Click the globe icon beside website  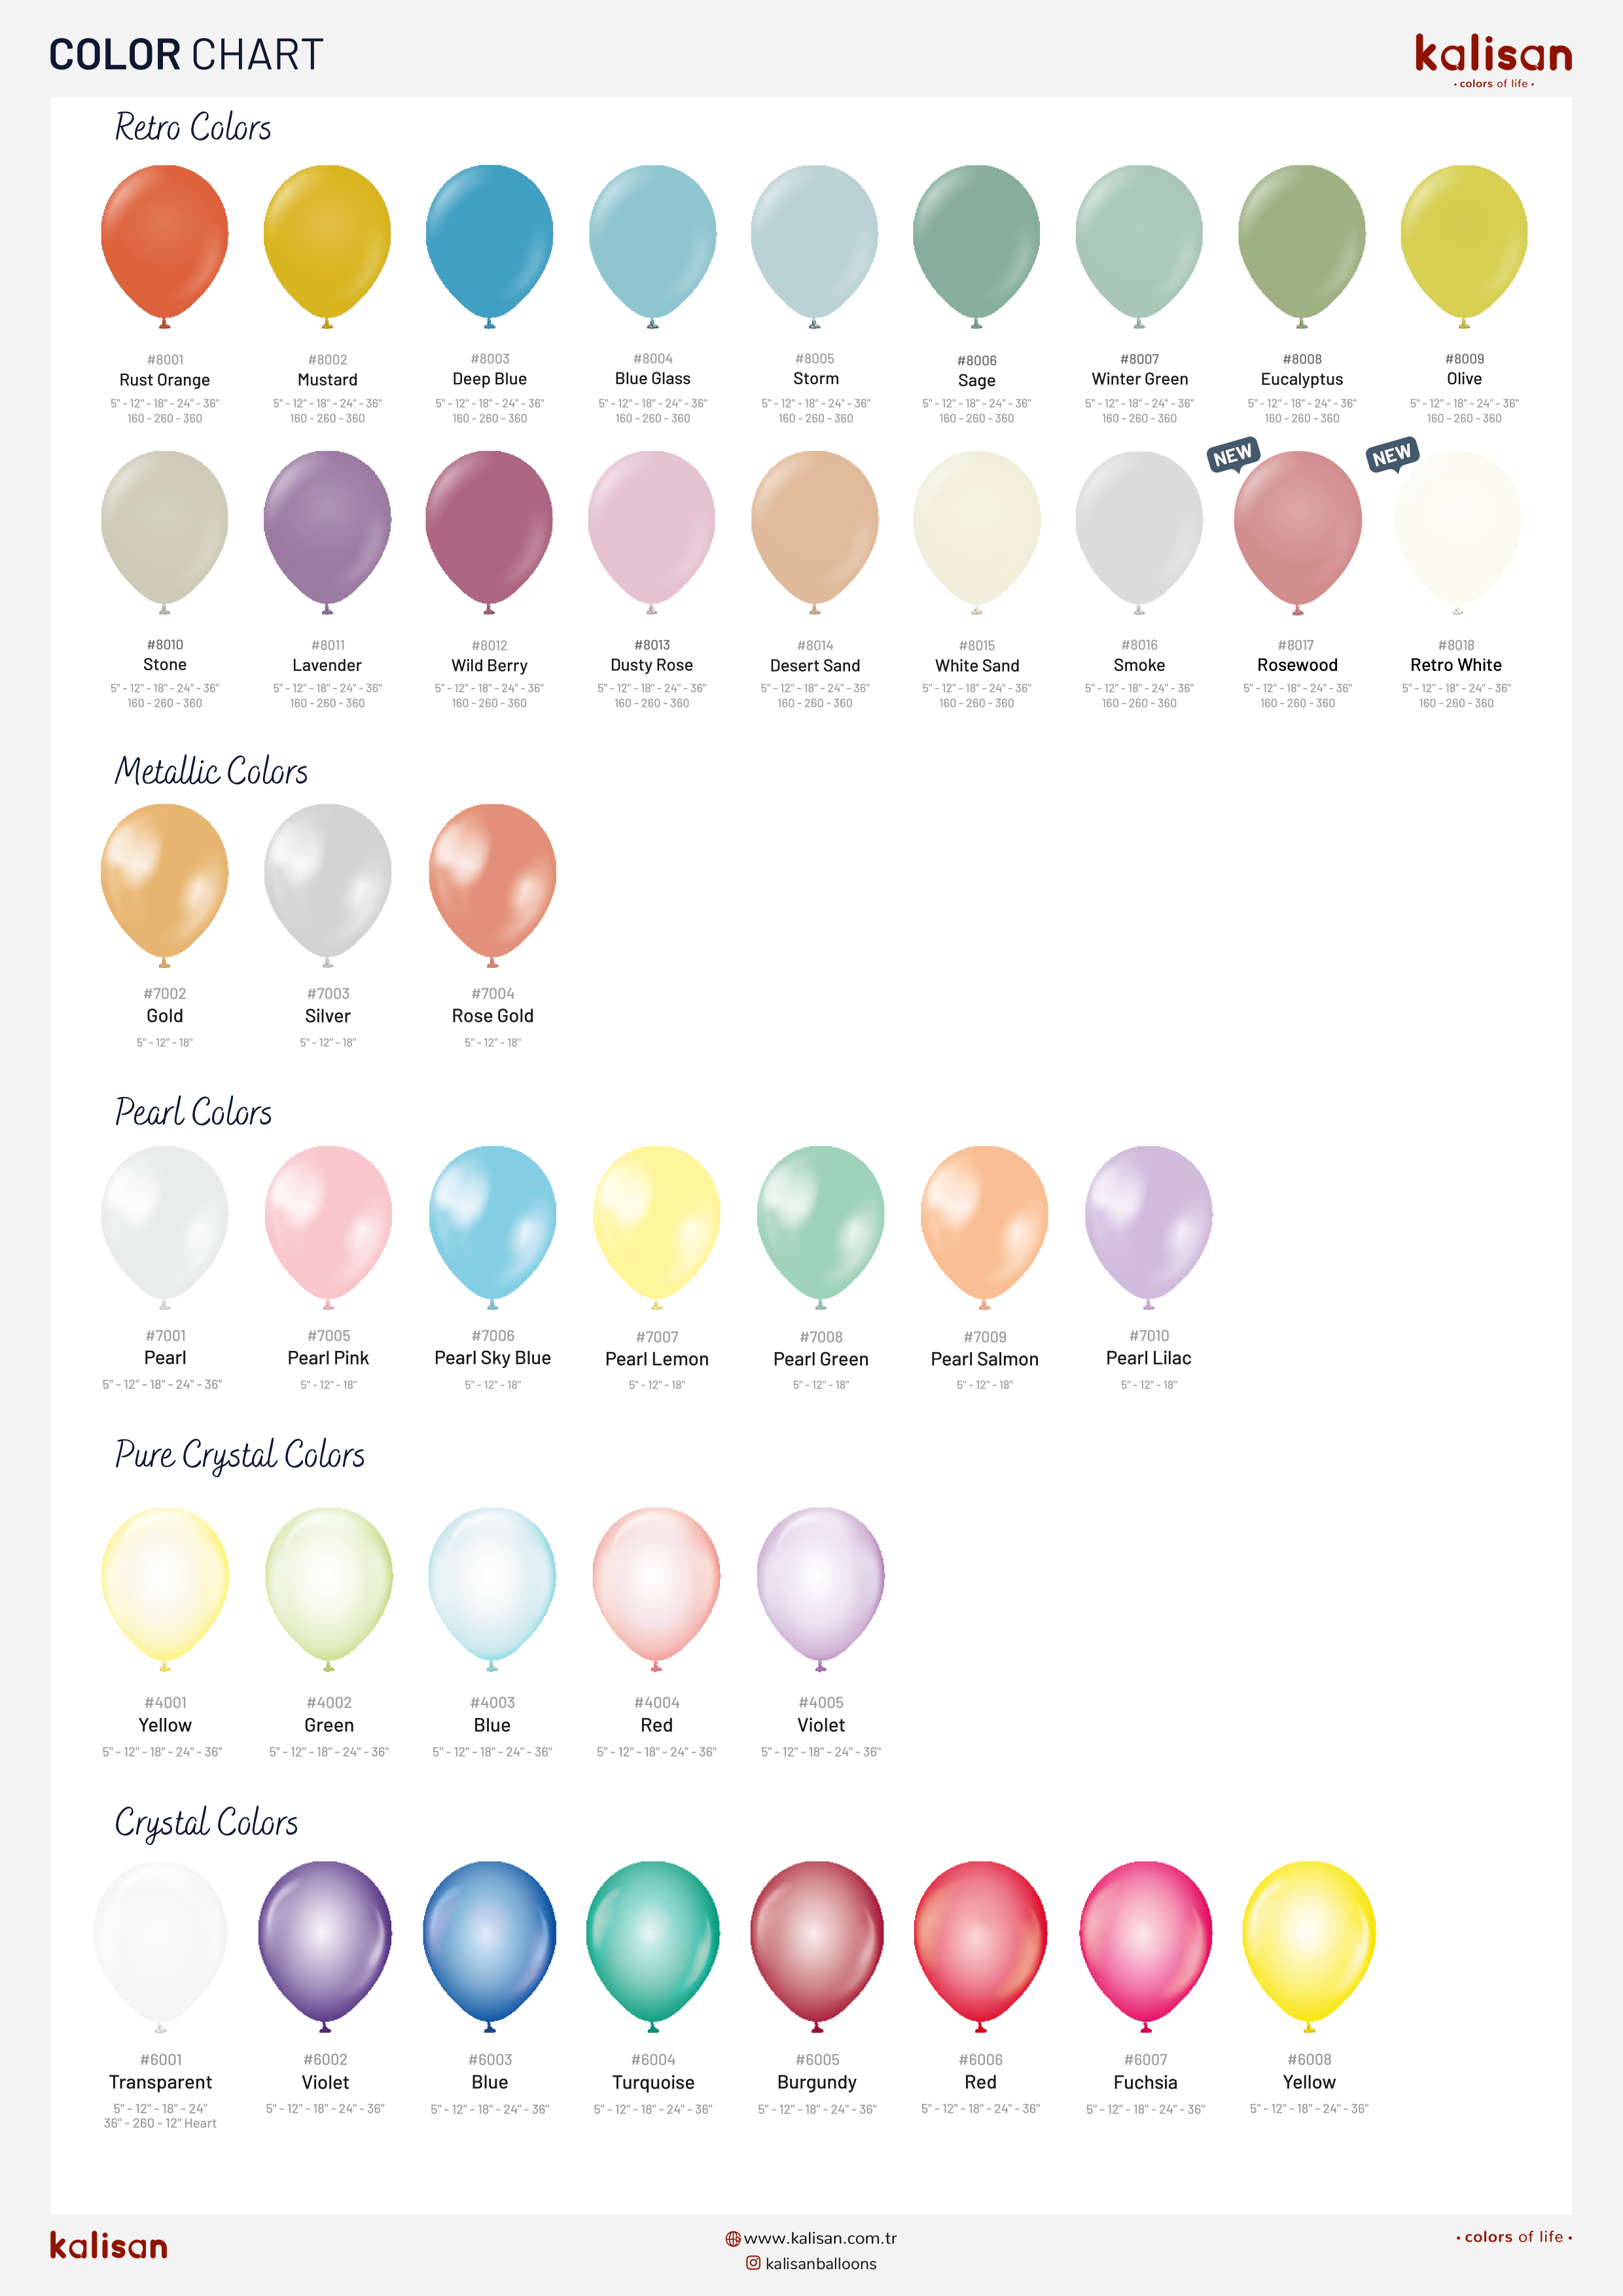pos(733,2238)
